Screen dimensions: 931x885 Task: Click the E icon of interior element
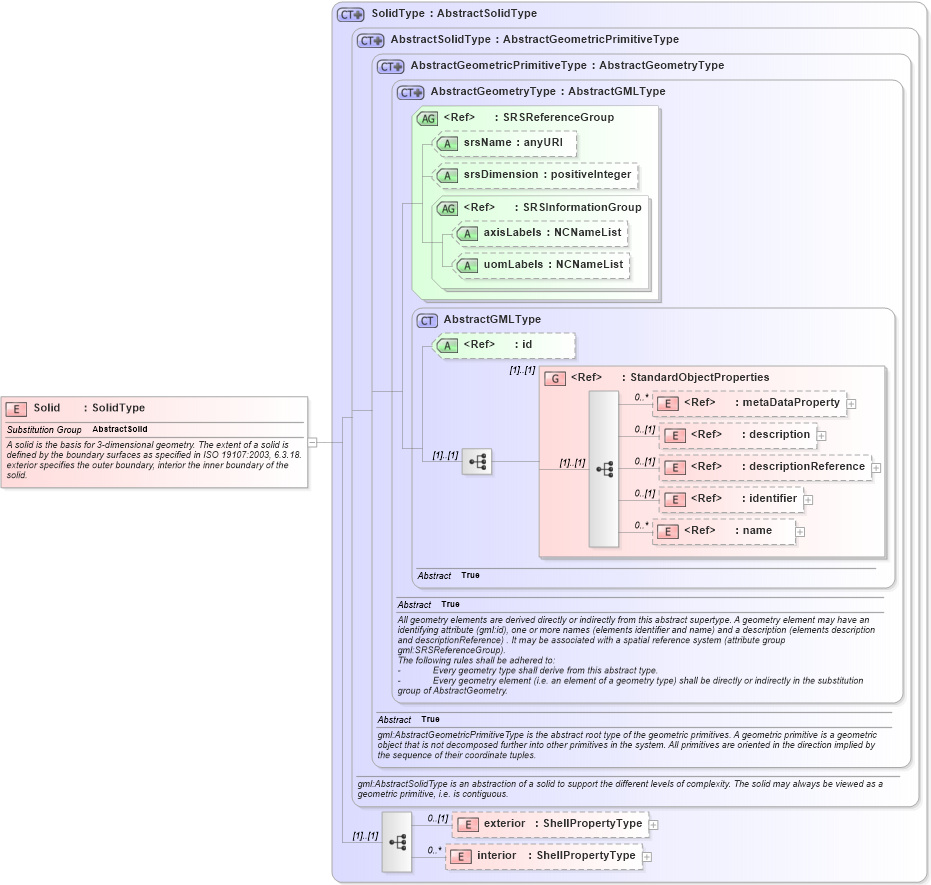[461, 857]
